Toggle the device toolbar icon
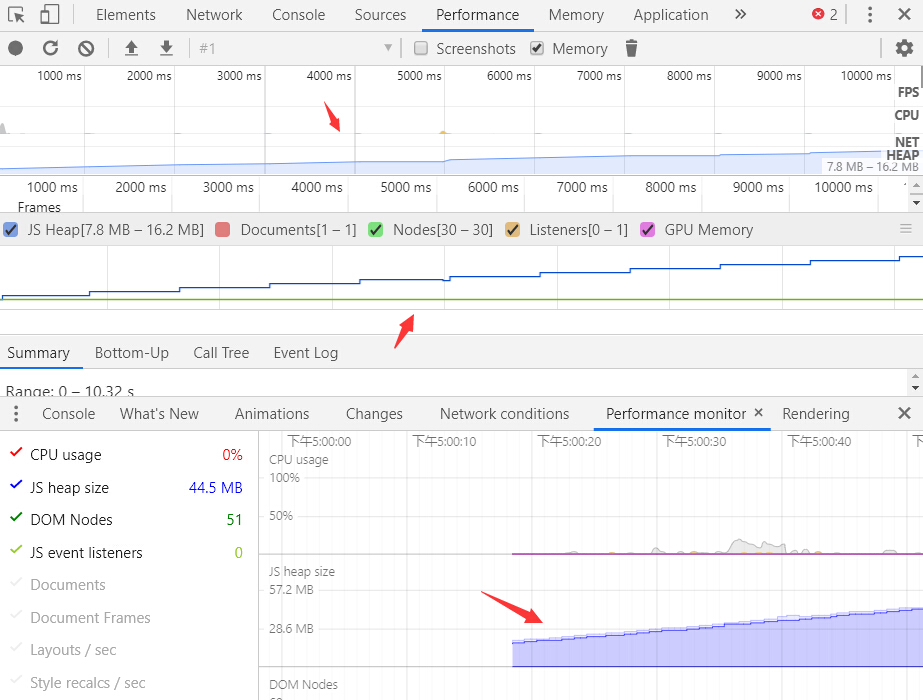 tap(49, 15)
